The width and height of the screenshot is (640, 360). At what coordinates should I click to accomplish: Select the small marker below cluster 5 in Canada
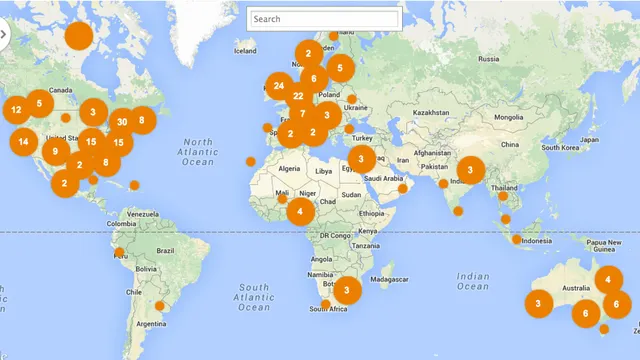(65, 118)
